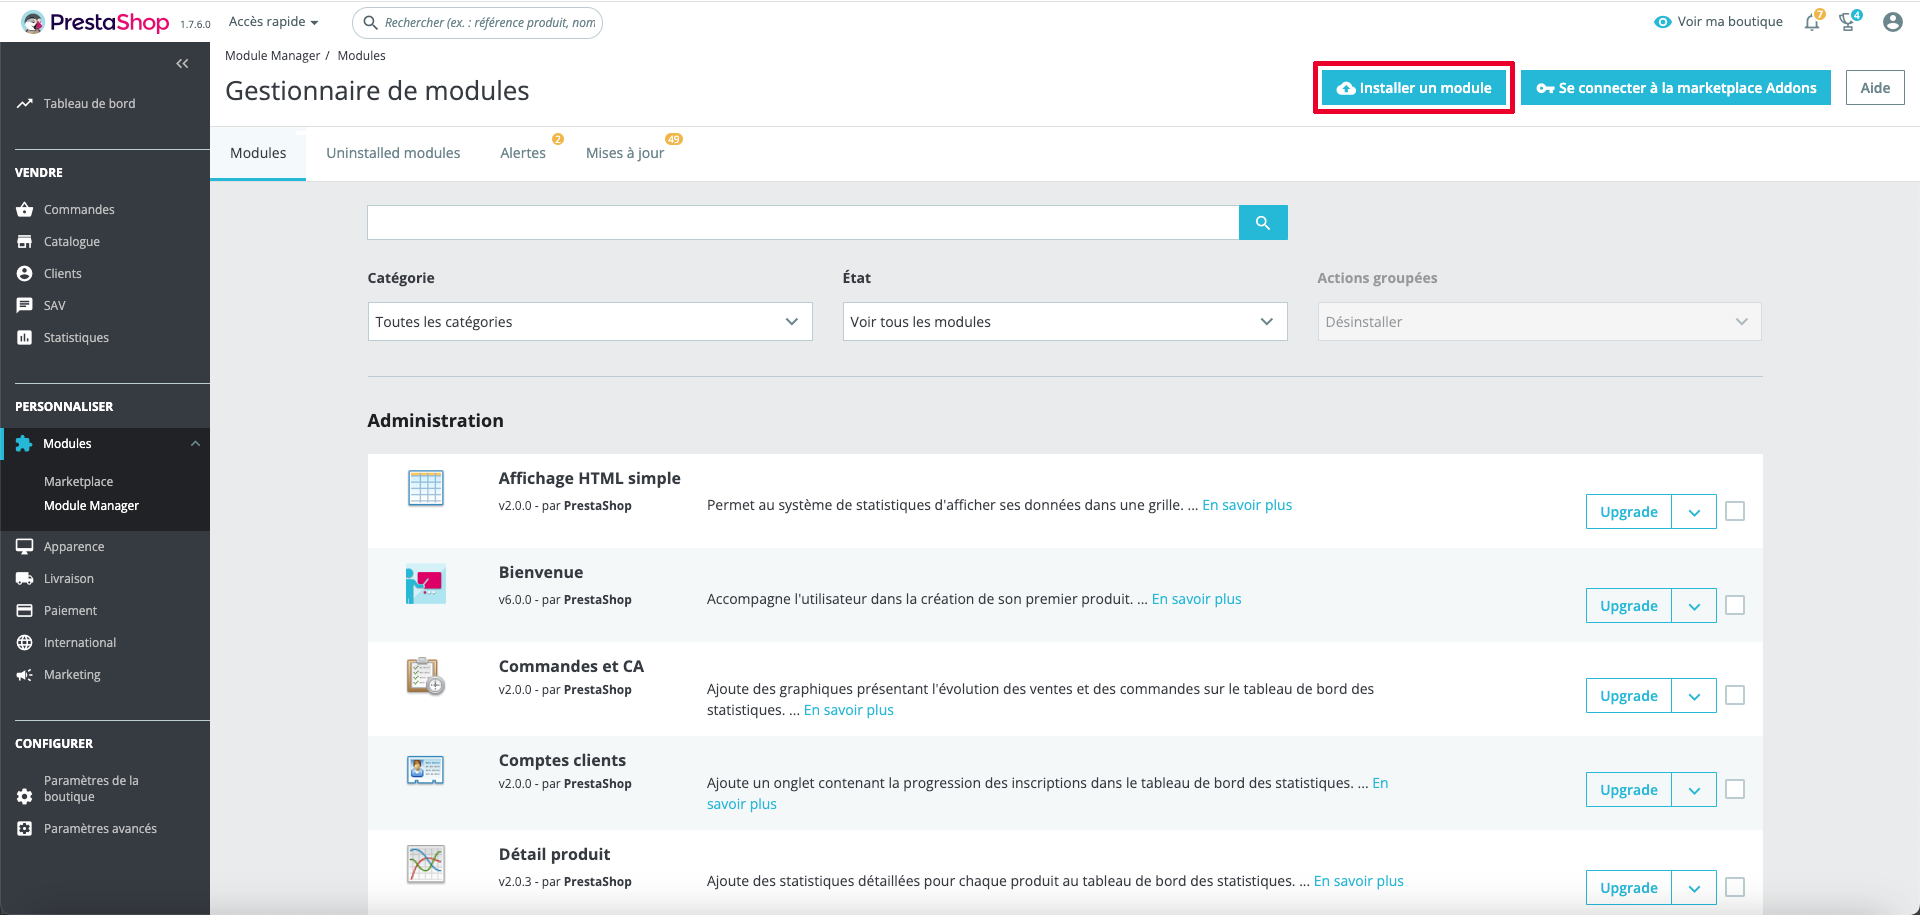
Task: Open the Accès rapide dropdown
Action: coord(273,22)
